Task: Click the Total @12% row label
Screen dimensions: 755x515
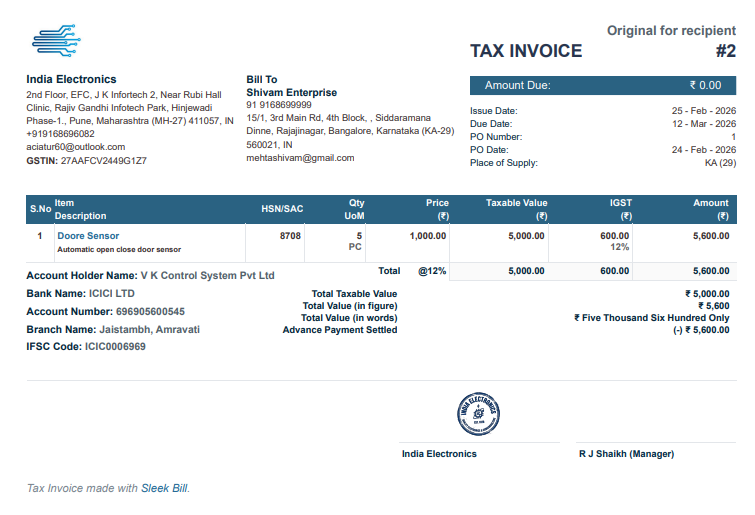Action: click(412, 271)
